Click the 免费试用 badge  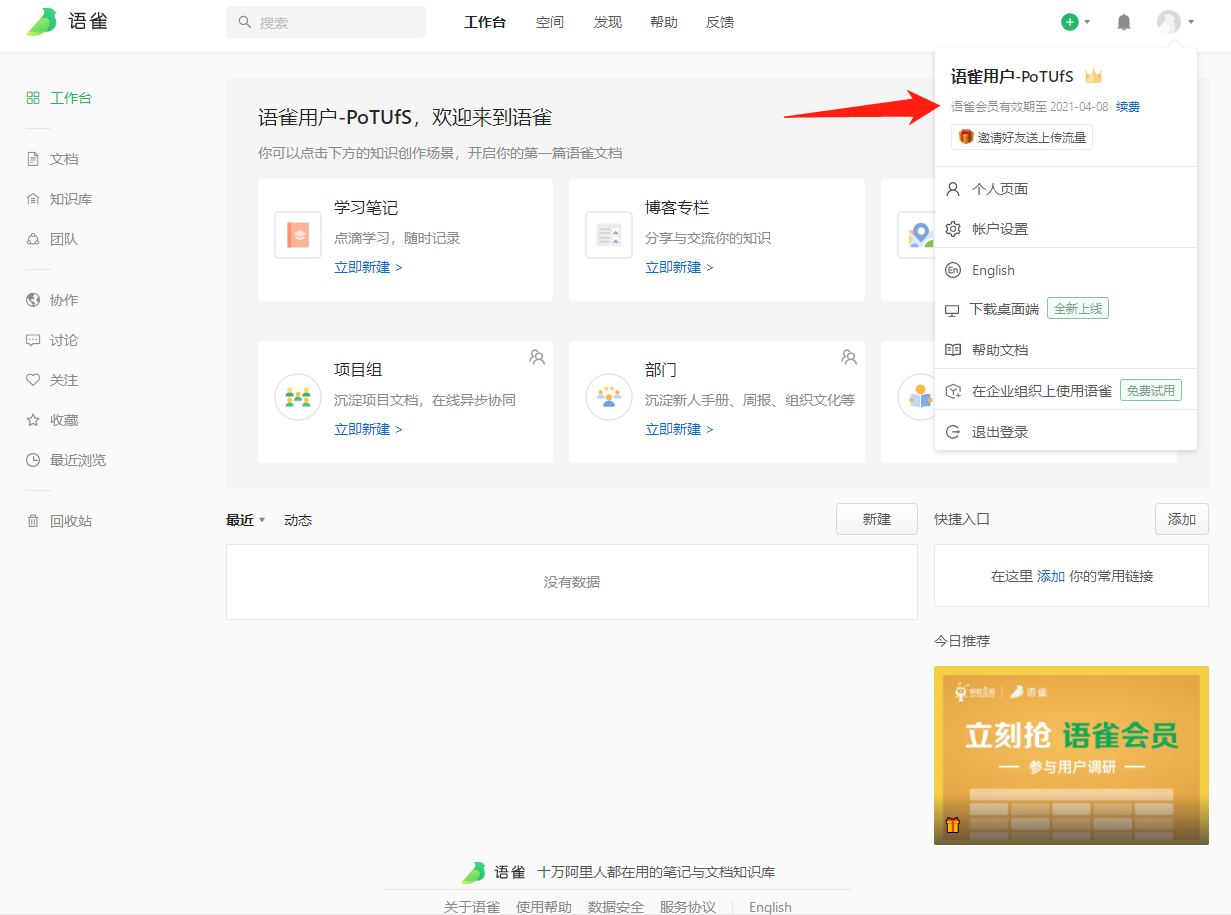1150,390
